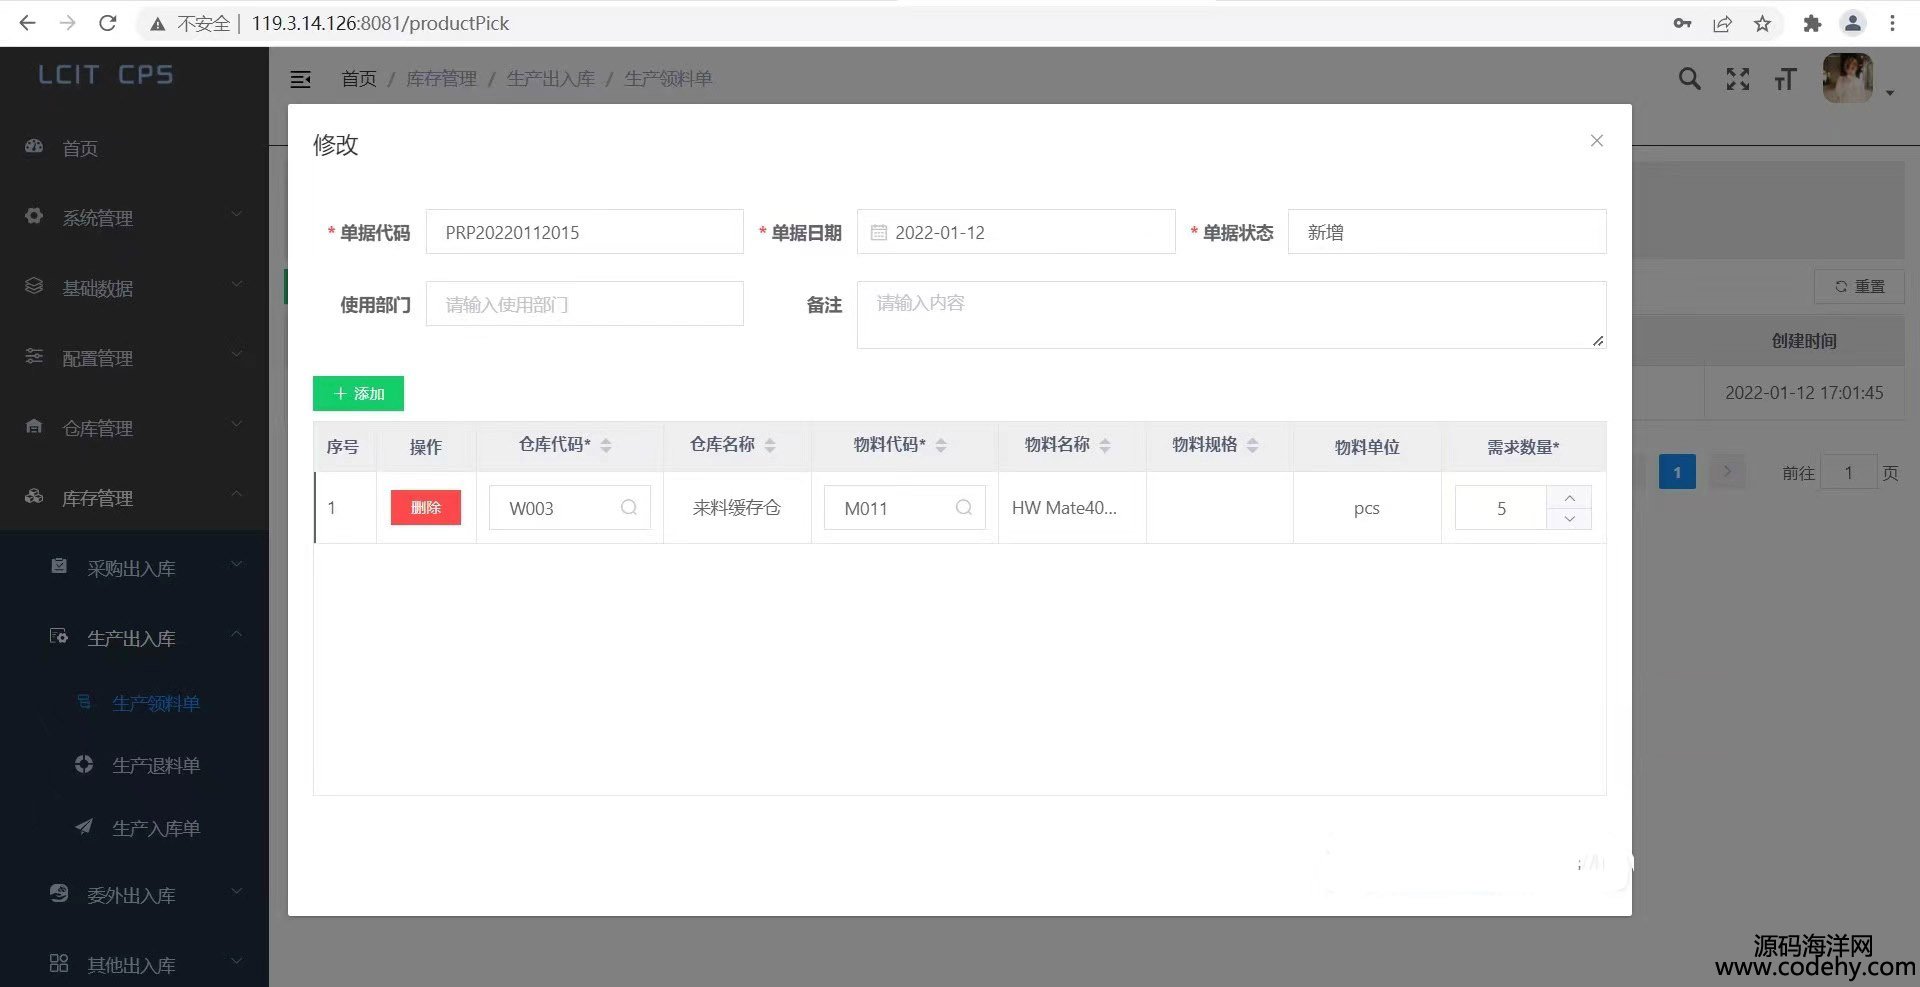Toggle fullscreen mode icon in header
This screenshot has height=987, width=1920.
coord(1738,79)
